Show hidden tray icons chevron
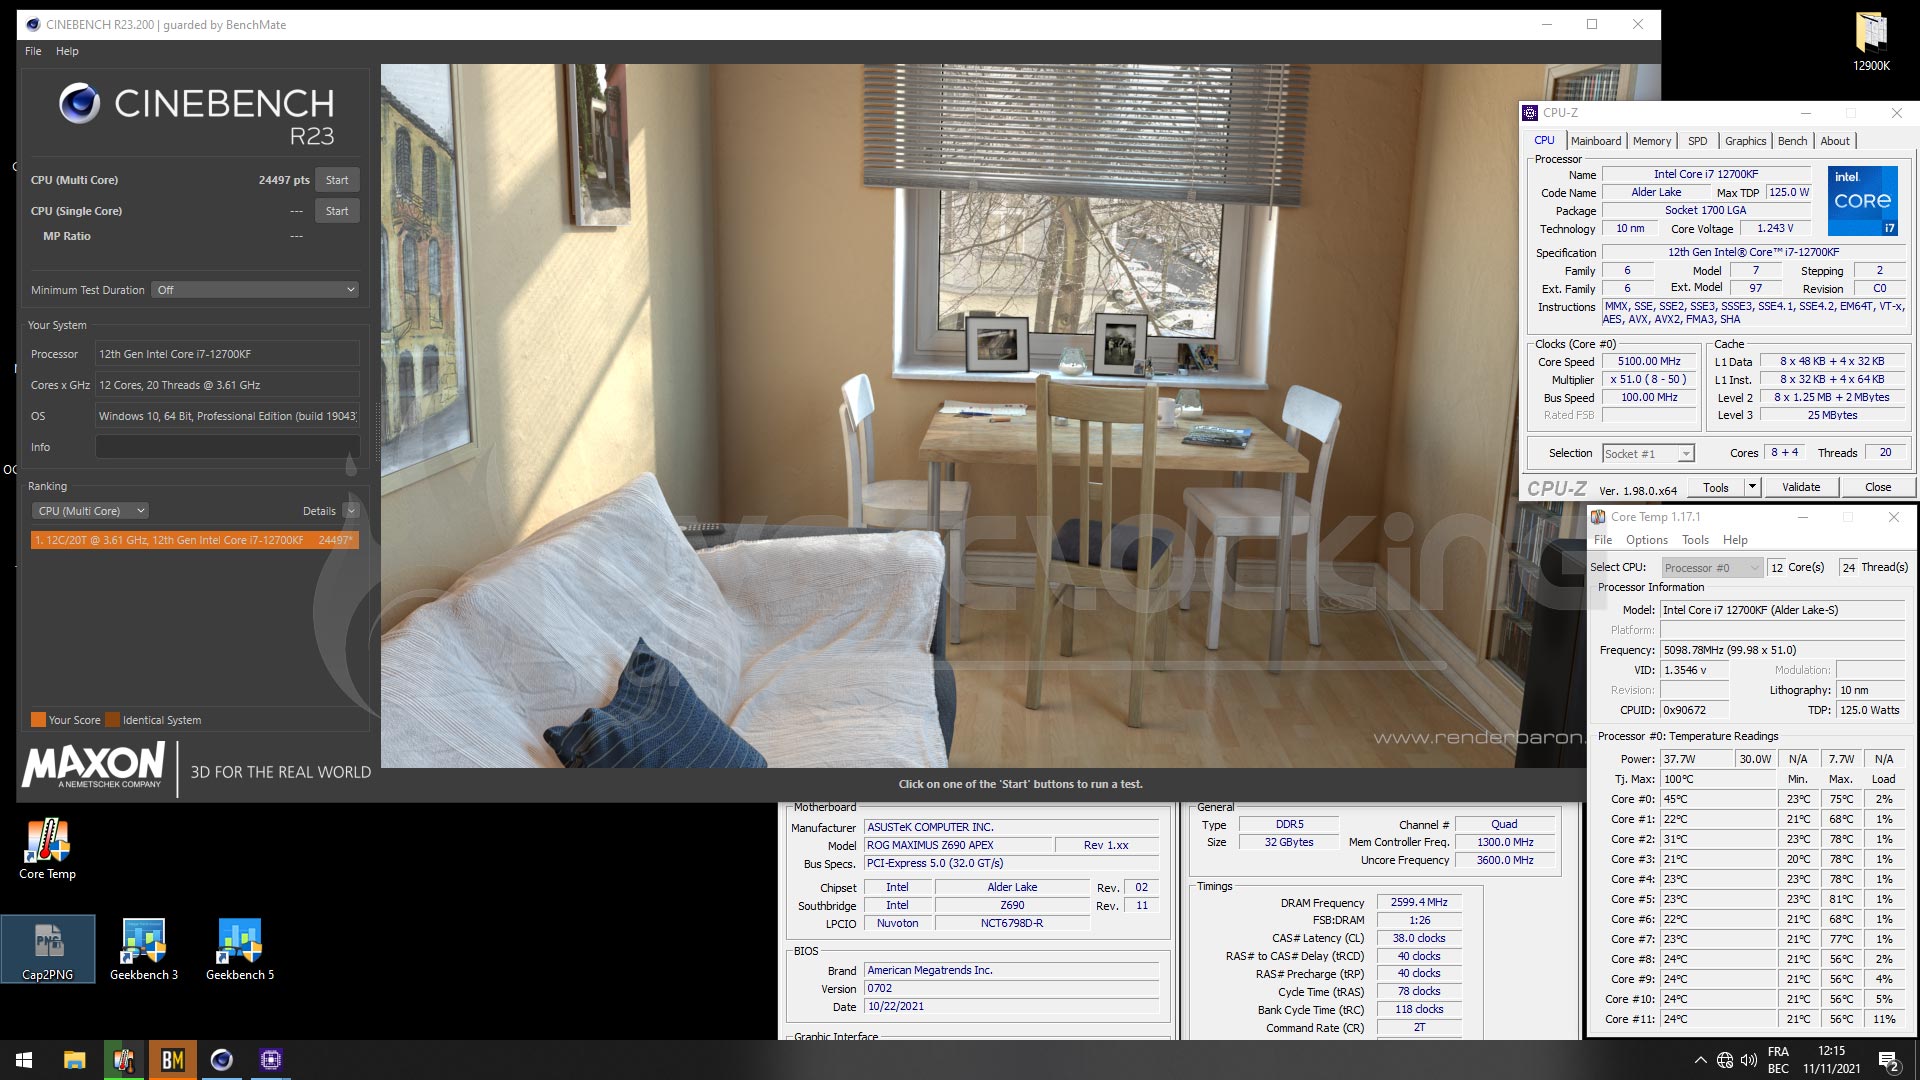 click(1700, 1060)
